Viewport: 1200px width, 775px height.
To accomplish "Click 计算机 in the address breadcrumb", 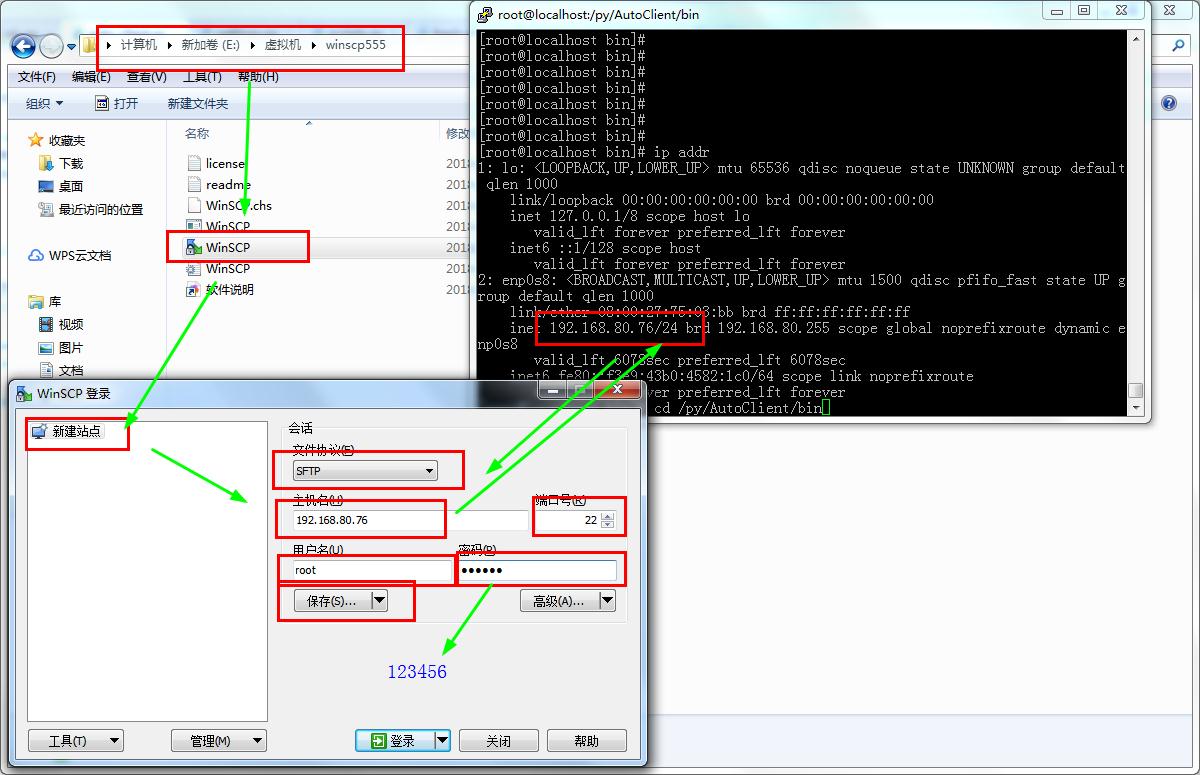I will (x=139, y=45).
